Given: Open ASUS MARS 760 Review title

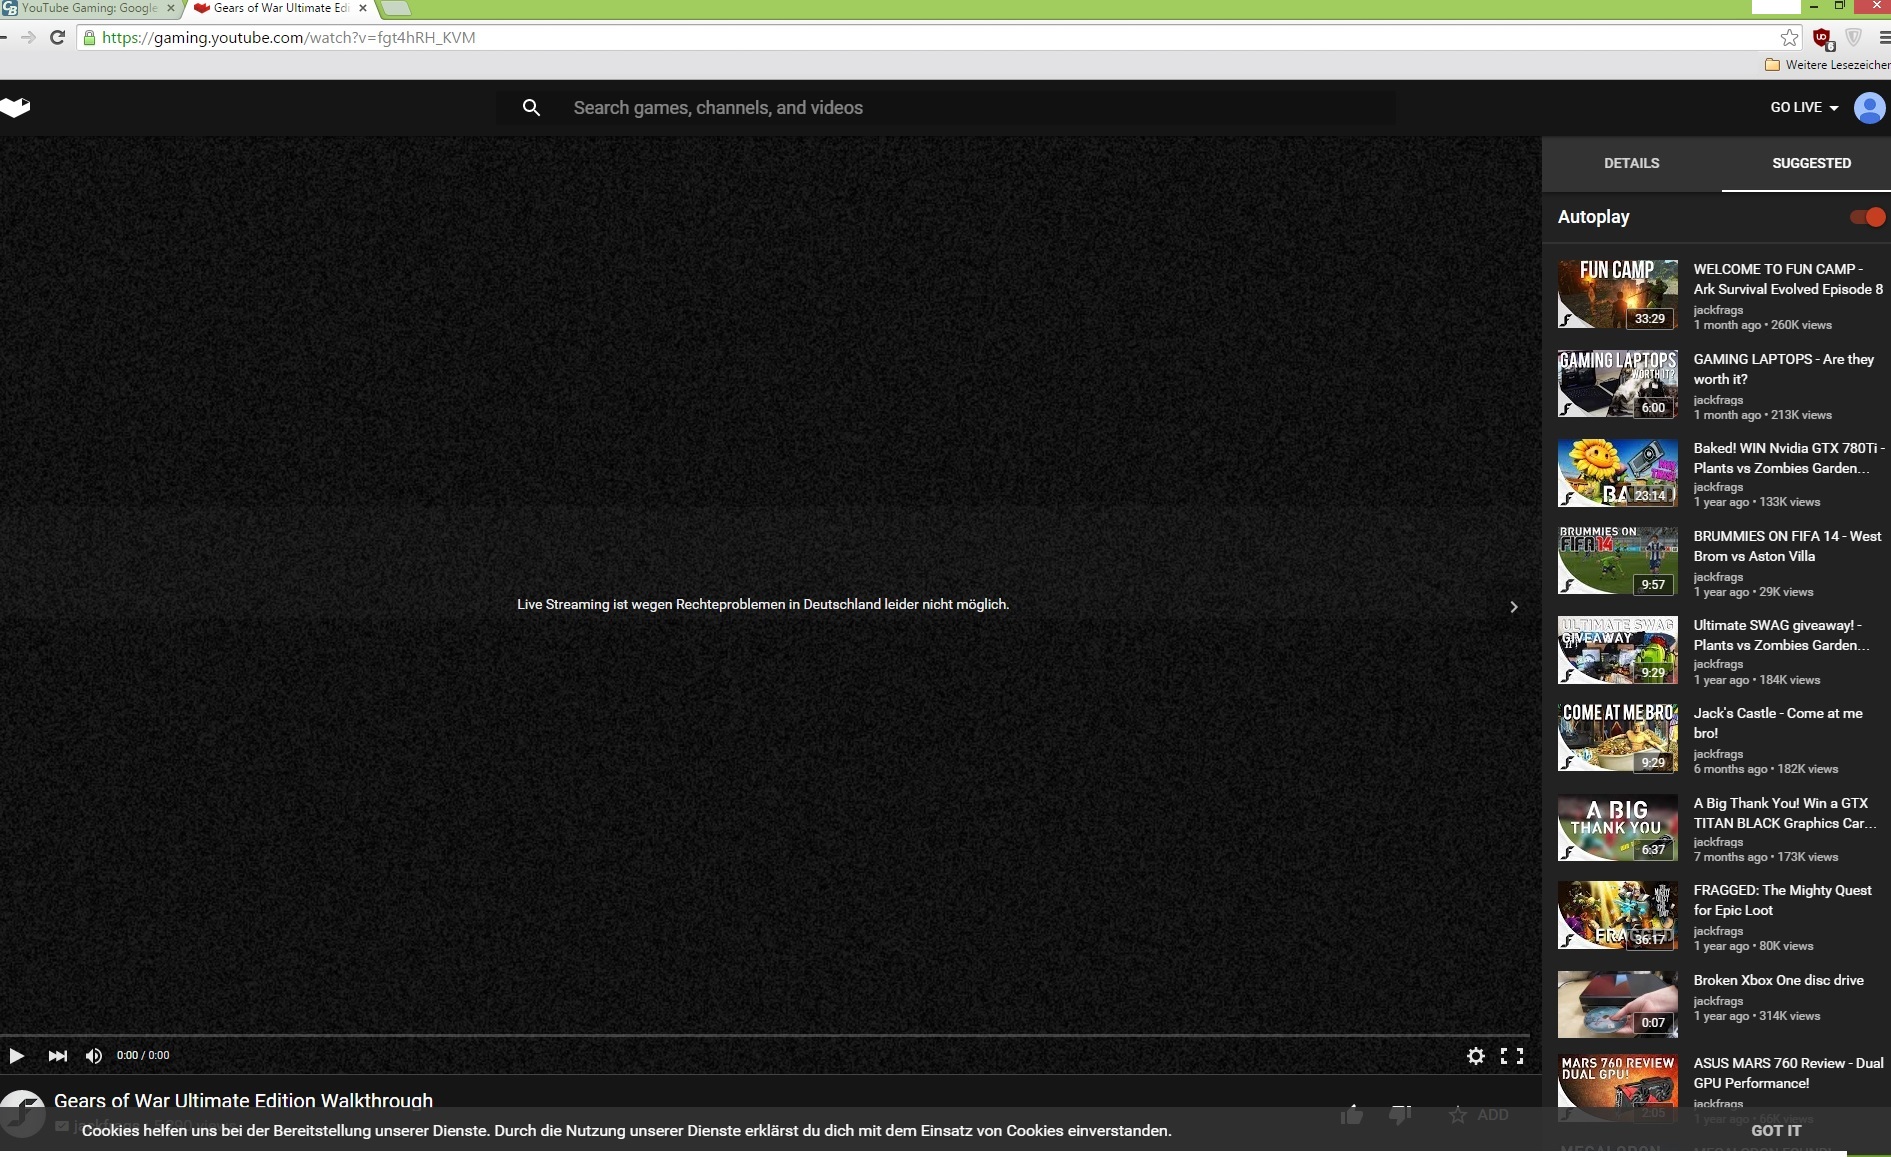Looking at the screenshot, I should 1788,1073.
